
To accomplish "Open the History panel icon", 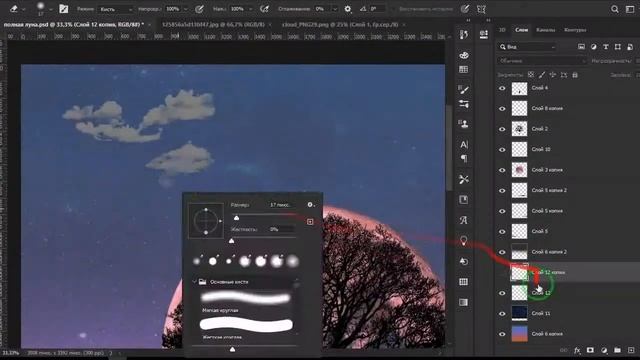I will click(x=464, y=35).
